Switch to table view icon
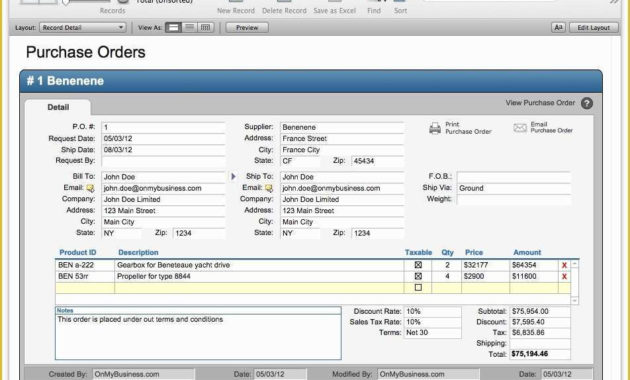The height and width of the screenshot is (380, 630). (205, 27)
